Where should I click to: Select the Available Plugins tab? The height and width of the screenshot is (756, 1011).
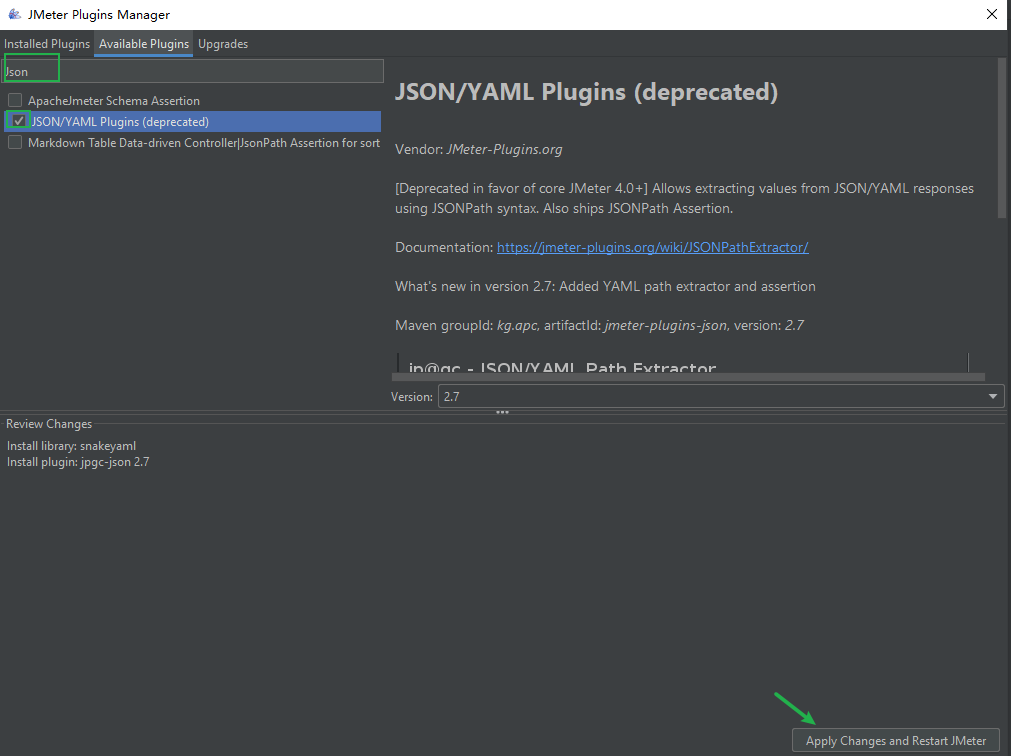click(x=144, y=44)
